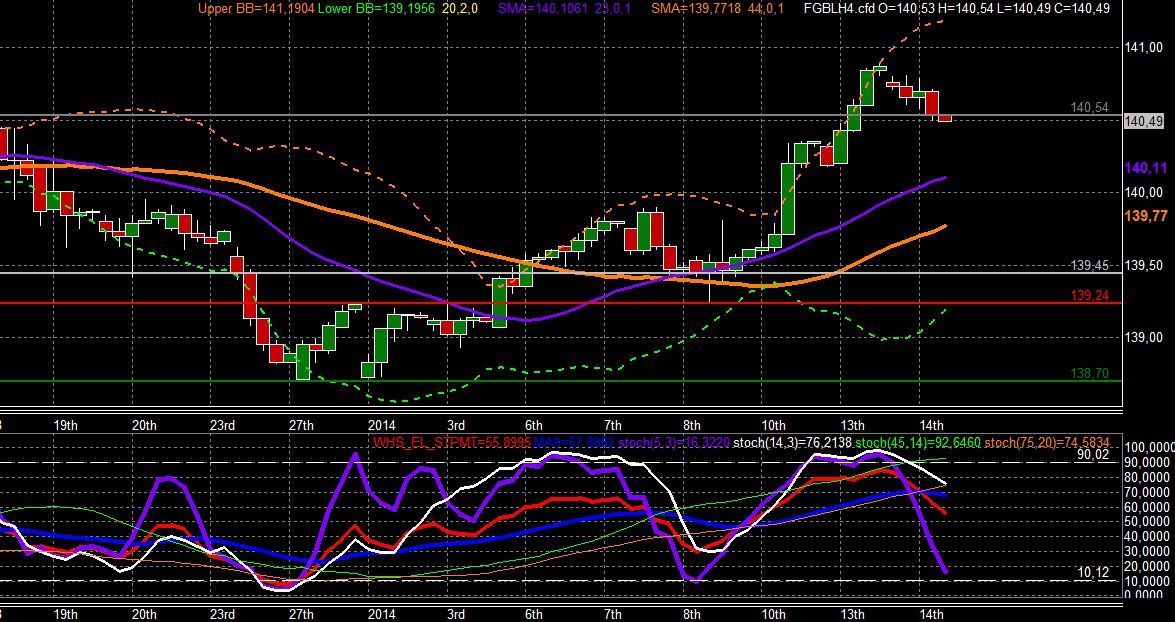Image resolution: width=1175 pixels, height=622 pixels.
Task: Click the 139,00 price axis label
Action: click(x=1144, y=337)
